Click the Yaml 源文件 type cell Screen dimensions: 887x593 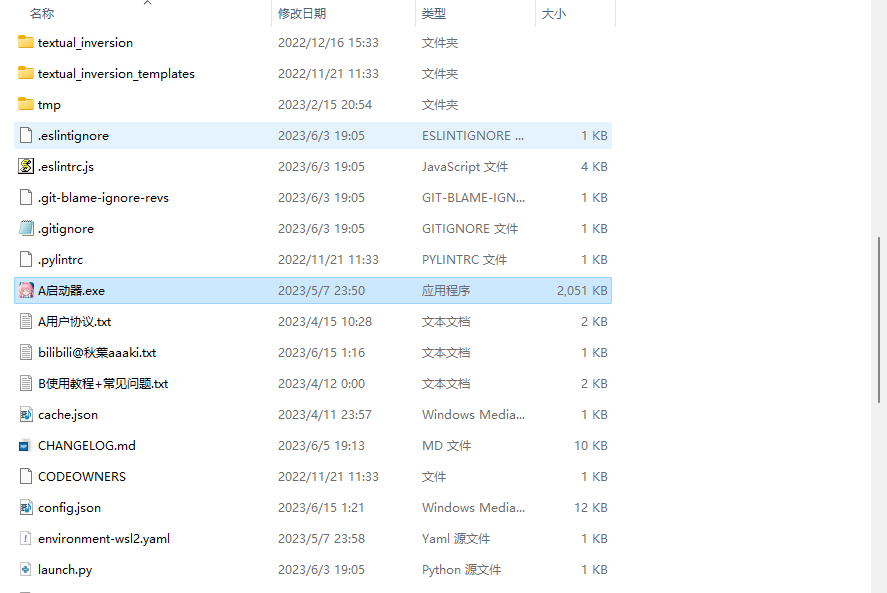[x=456, y=539]
